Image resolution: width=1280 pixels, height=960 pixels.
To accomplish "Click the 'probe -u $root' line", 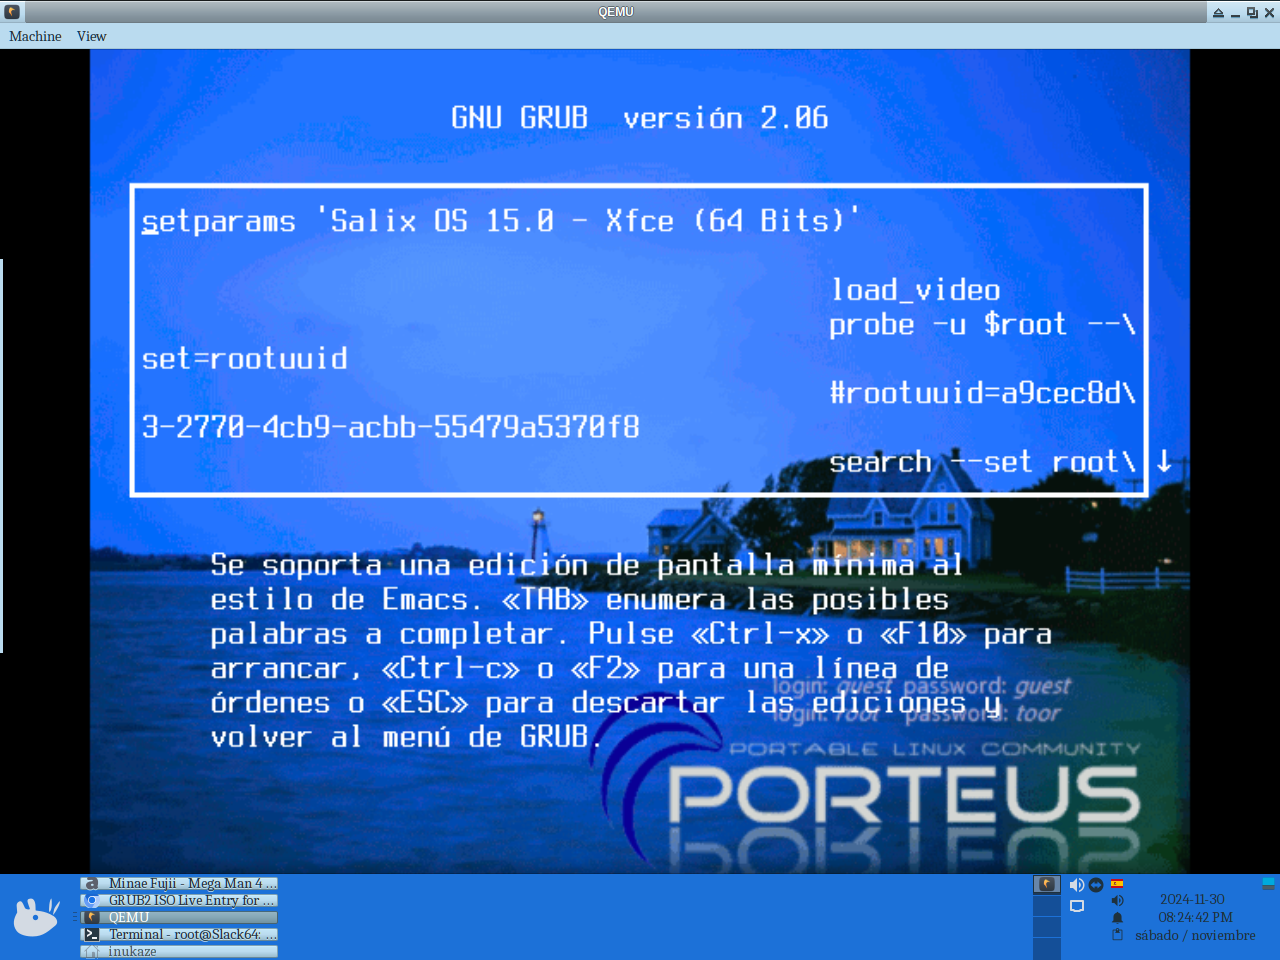I will [x=982, y=324].
